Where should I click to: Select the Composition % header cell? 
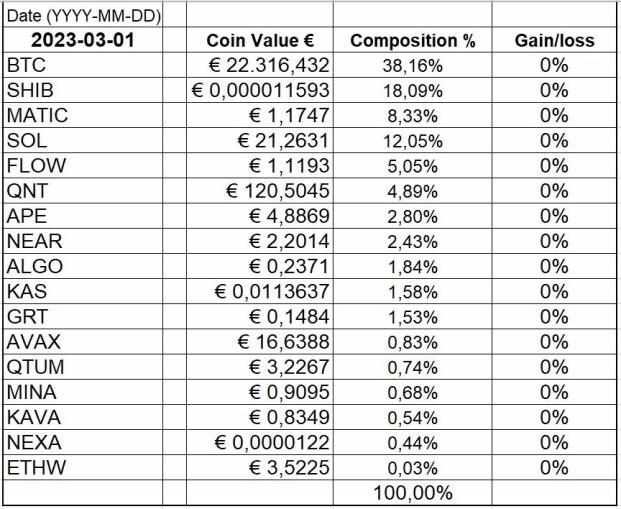coord(412,42)
